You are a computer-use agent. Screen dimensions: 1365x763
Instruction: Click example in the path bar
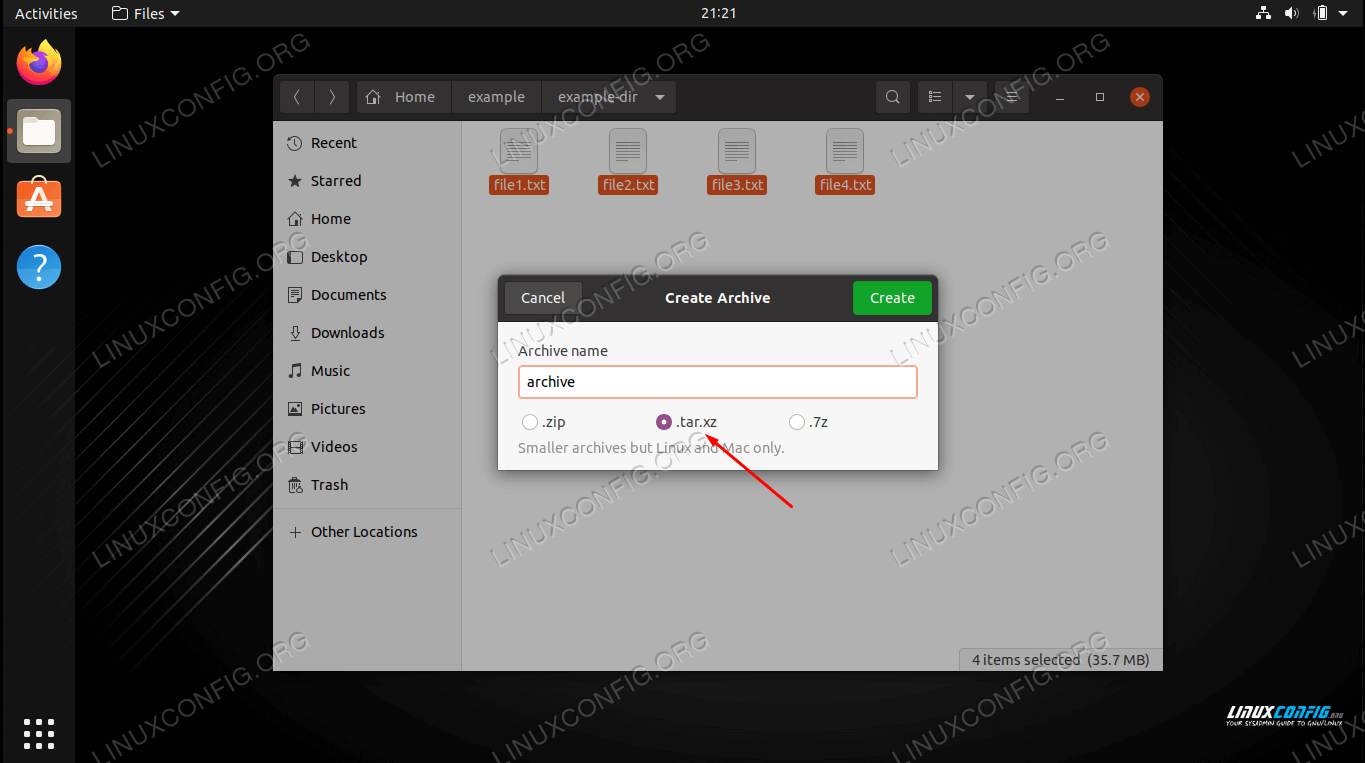(497, 97)
